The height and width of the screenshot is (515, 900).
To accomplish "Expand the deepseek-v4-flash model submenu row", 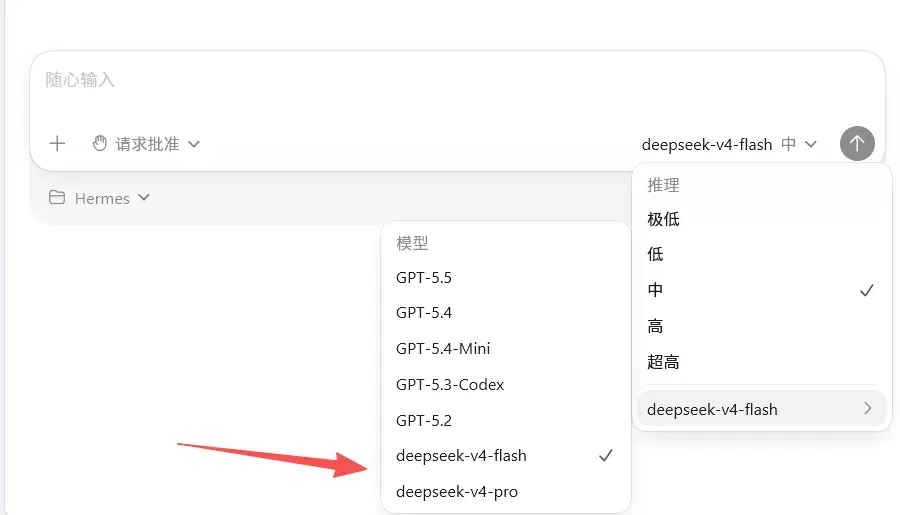I will pos(761,409).
